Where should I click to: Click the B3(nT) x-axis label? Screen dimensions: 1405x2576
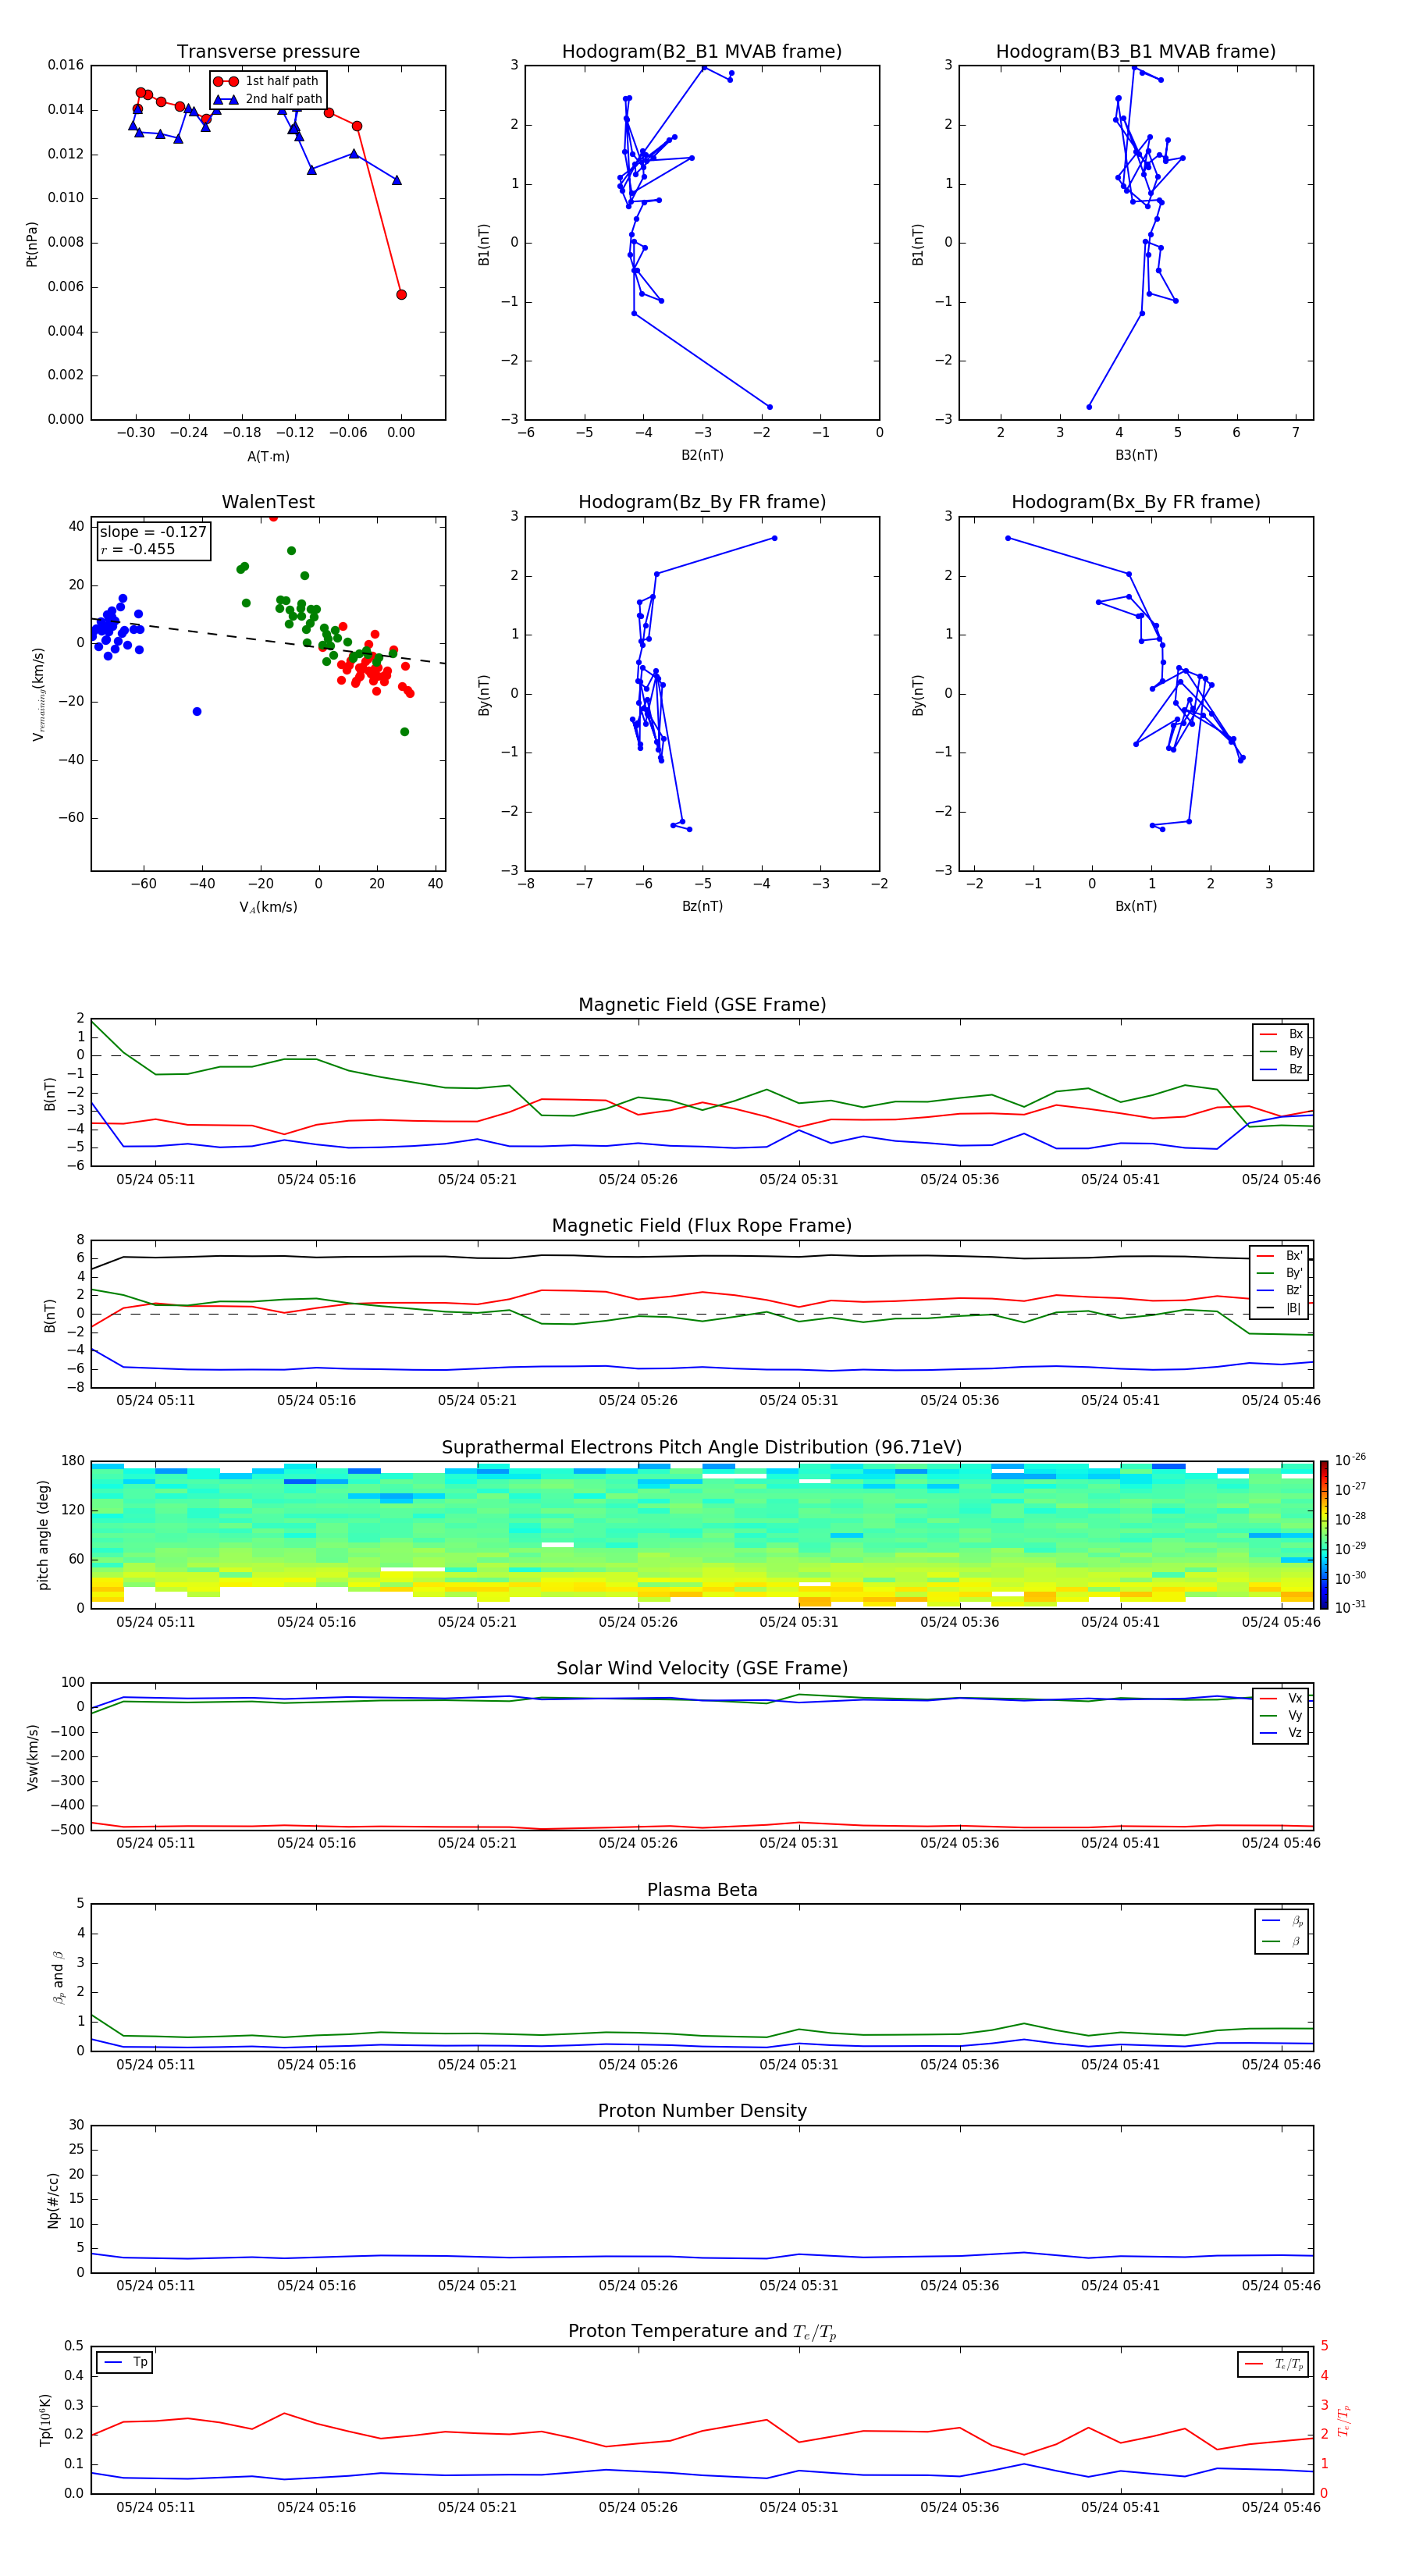click(1136, 455)
